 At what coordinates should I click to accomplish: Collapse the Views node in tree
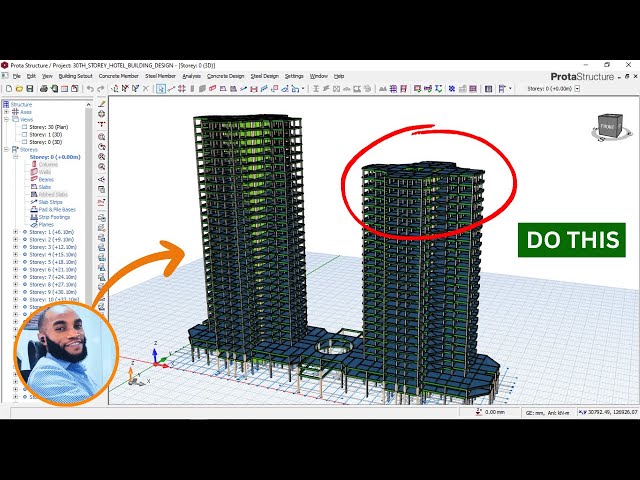[x=6, y=120]
